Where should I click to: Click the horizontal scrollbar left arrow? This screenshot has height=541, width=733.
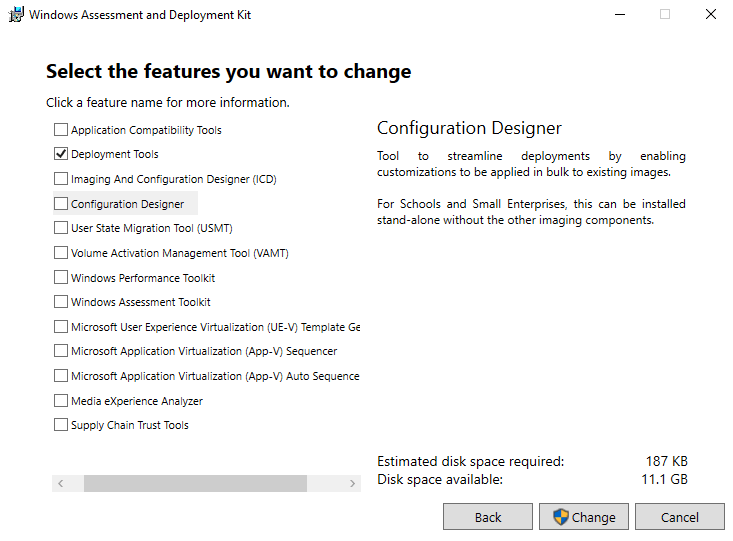click(61, 484)
